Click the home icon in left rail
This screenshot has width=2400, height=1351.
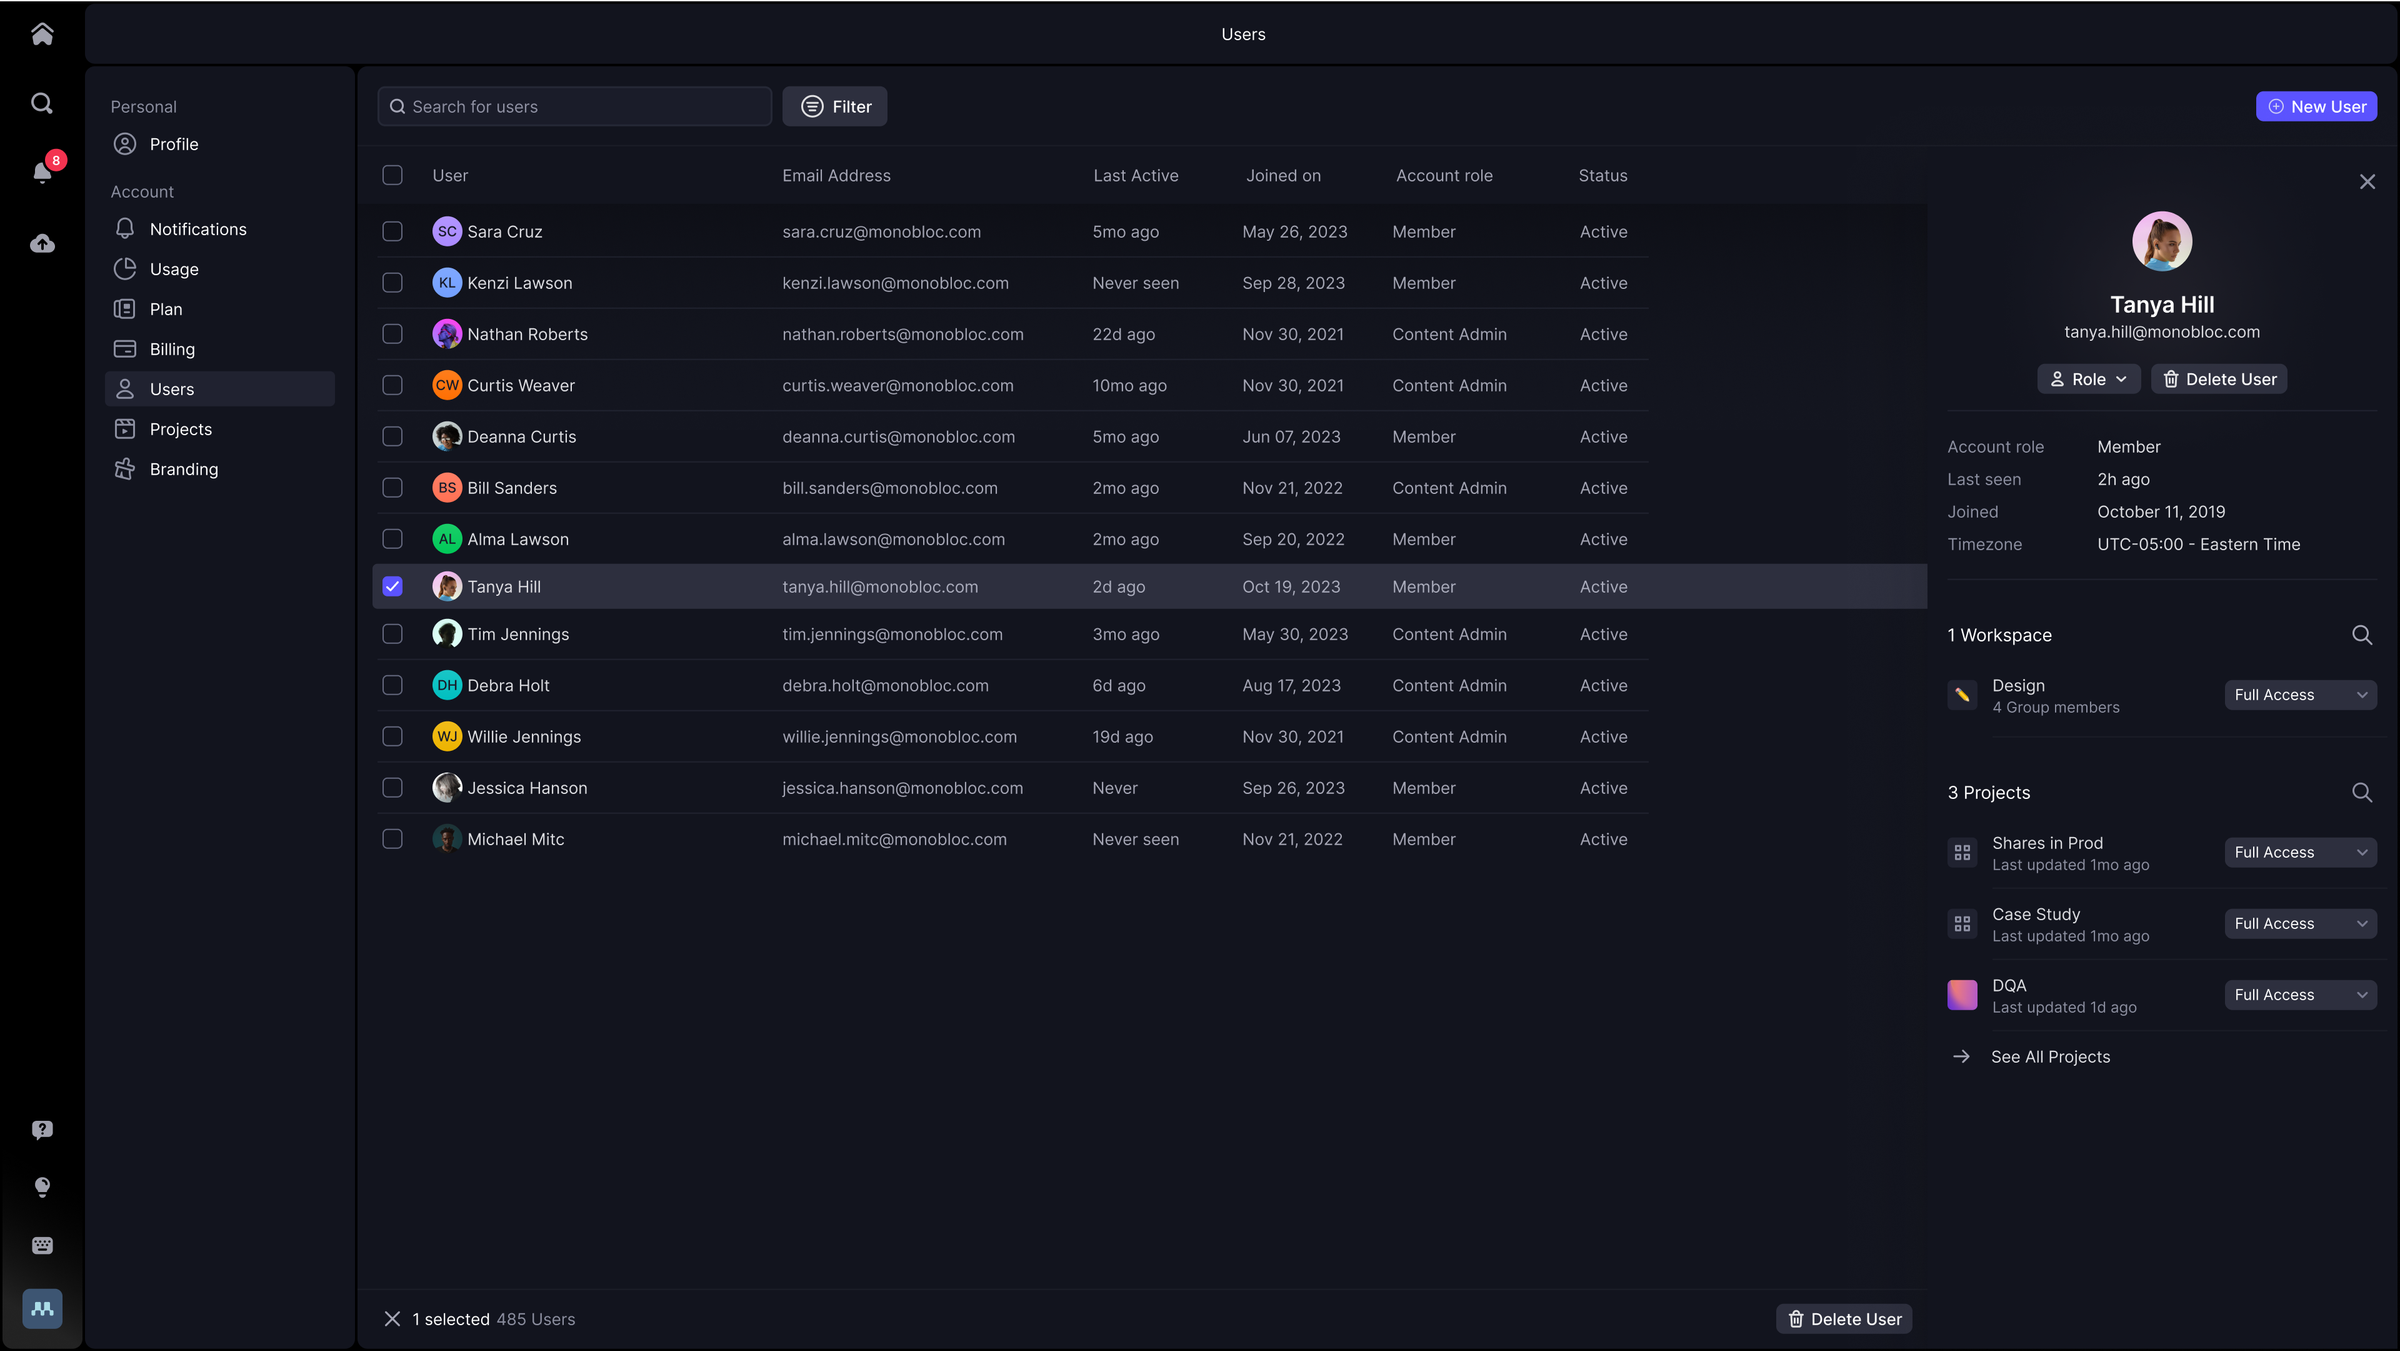[42, 34]
